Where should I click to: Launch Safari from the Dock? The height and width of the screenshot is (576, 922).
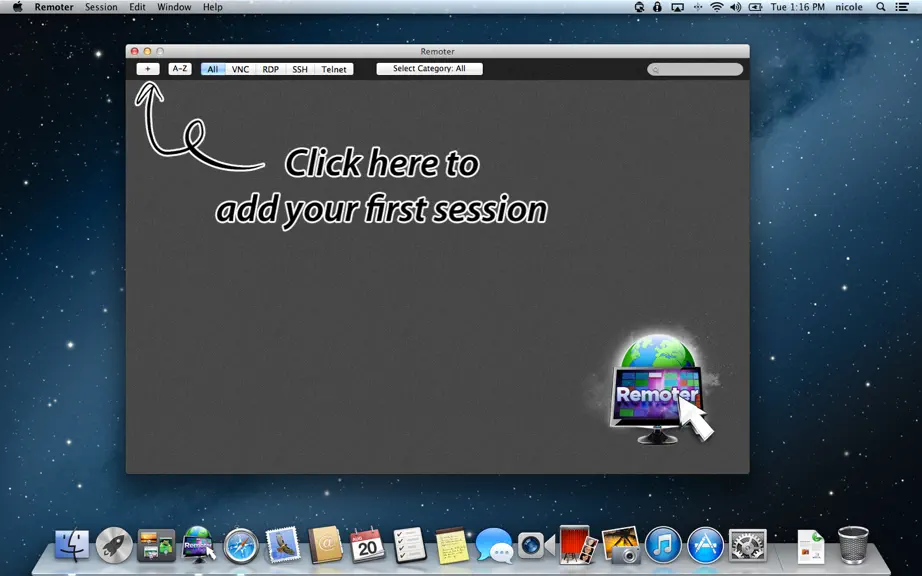click(x=241, y=545)
